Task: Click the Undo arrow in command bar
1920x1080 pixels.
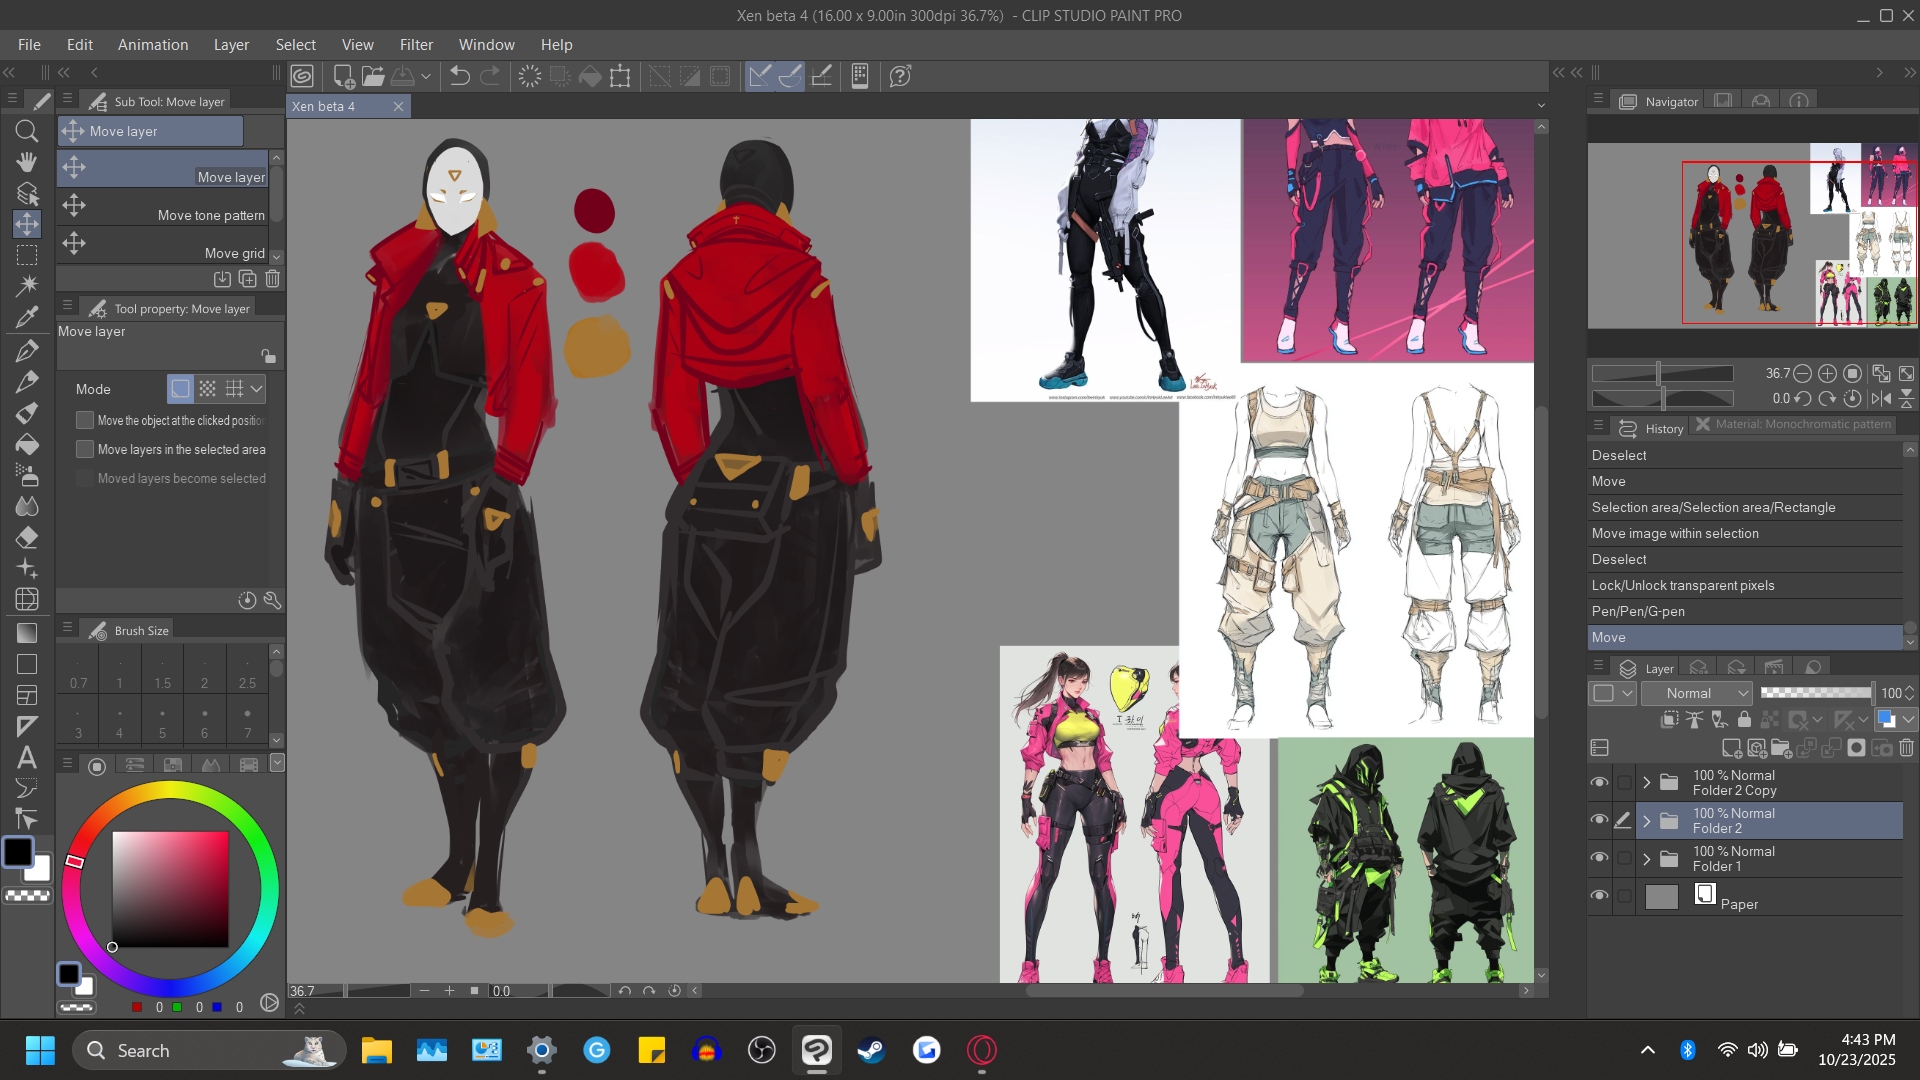Action: pyautogui.click(x=459, y=76)
